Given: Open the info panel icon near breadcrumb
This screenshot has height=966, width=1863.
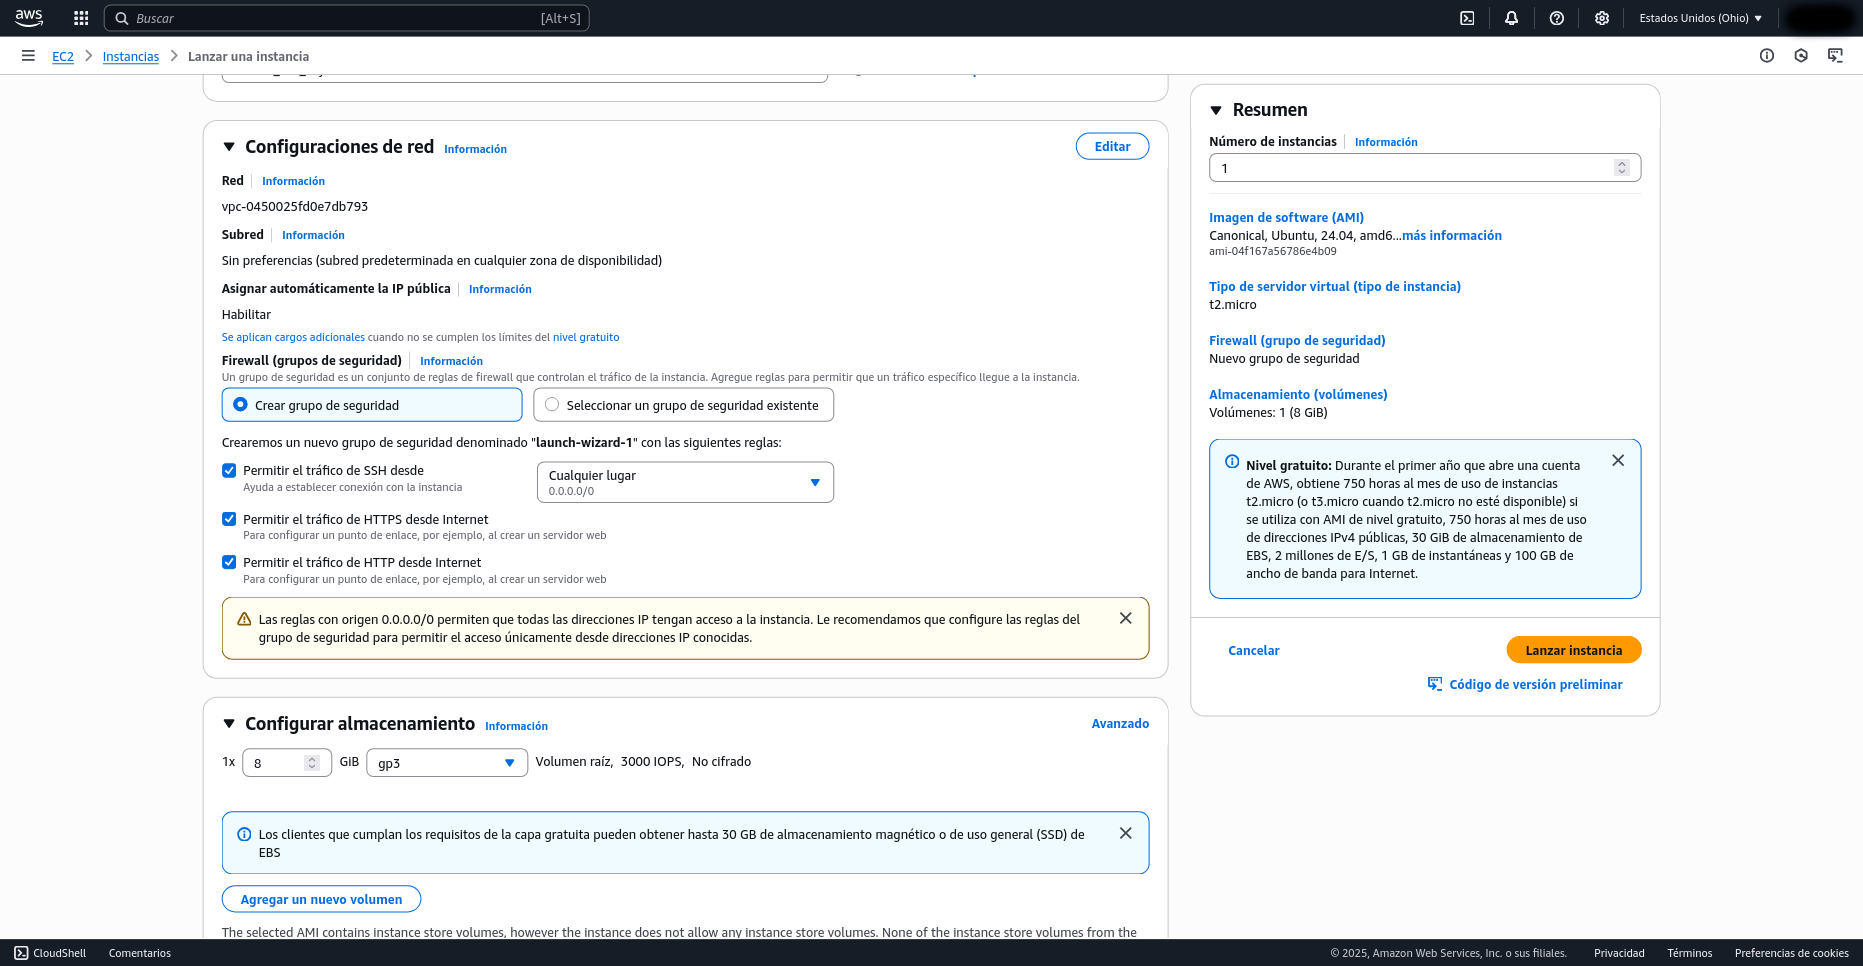Looking at the screenshot, I should click(x=1767, y=56).
